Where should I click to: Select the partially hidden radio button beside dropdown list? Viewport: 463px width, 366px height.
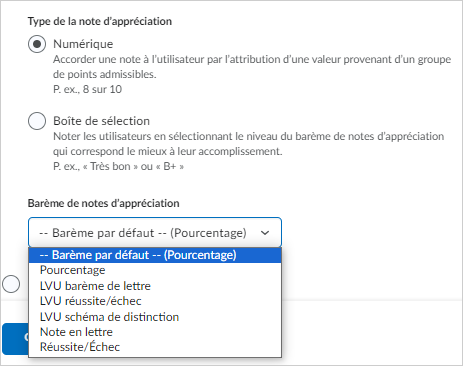pos(11,284)
